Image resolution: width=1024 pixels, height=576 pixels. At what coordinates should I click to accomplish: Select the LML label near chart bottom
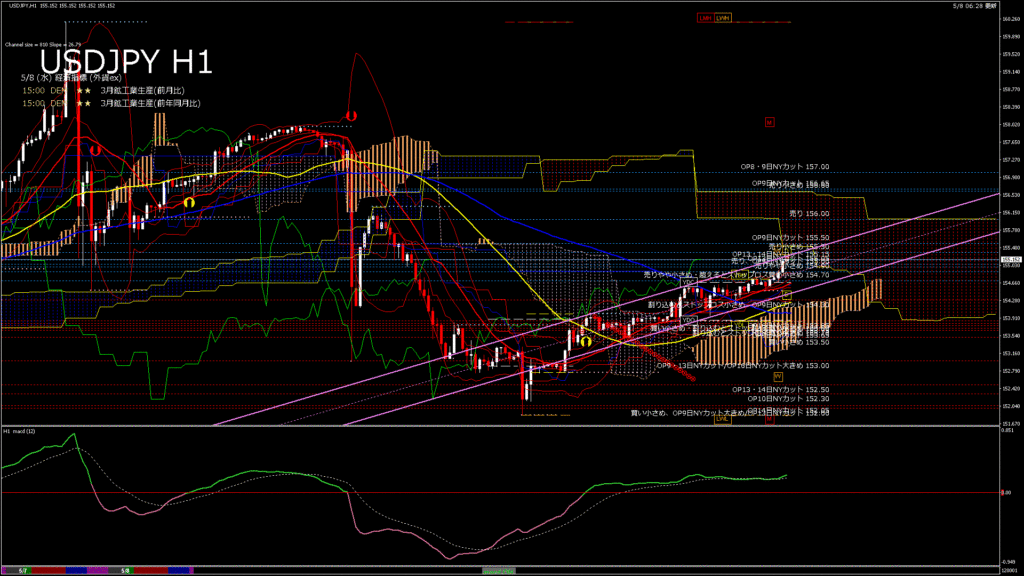721,420
